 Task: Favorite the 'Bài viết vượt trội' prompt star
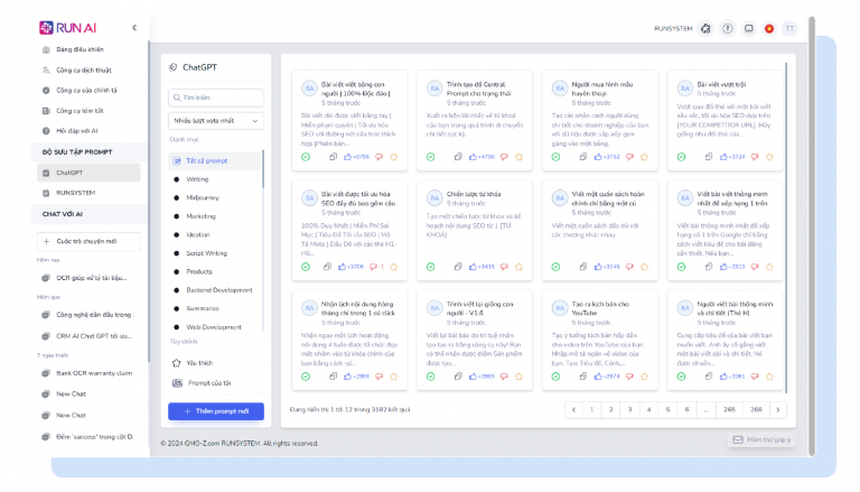point(770,157)
